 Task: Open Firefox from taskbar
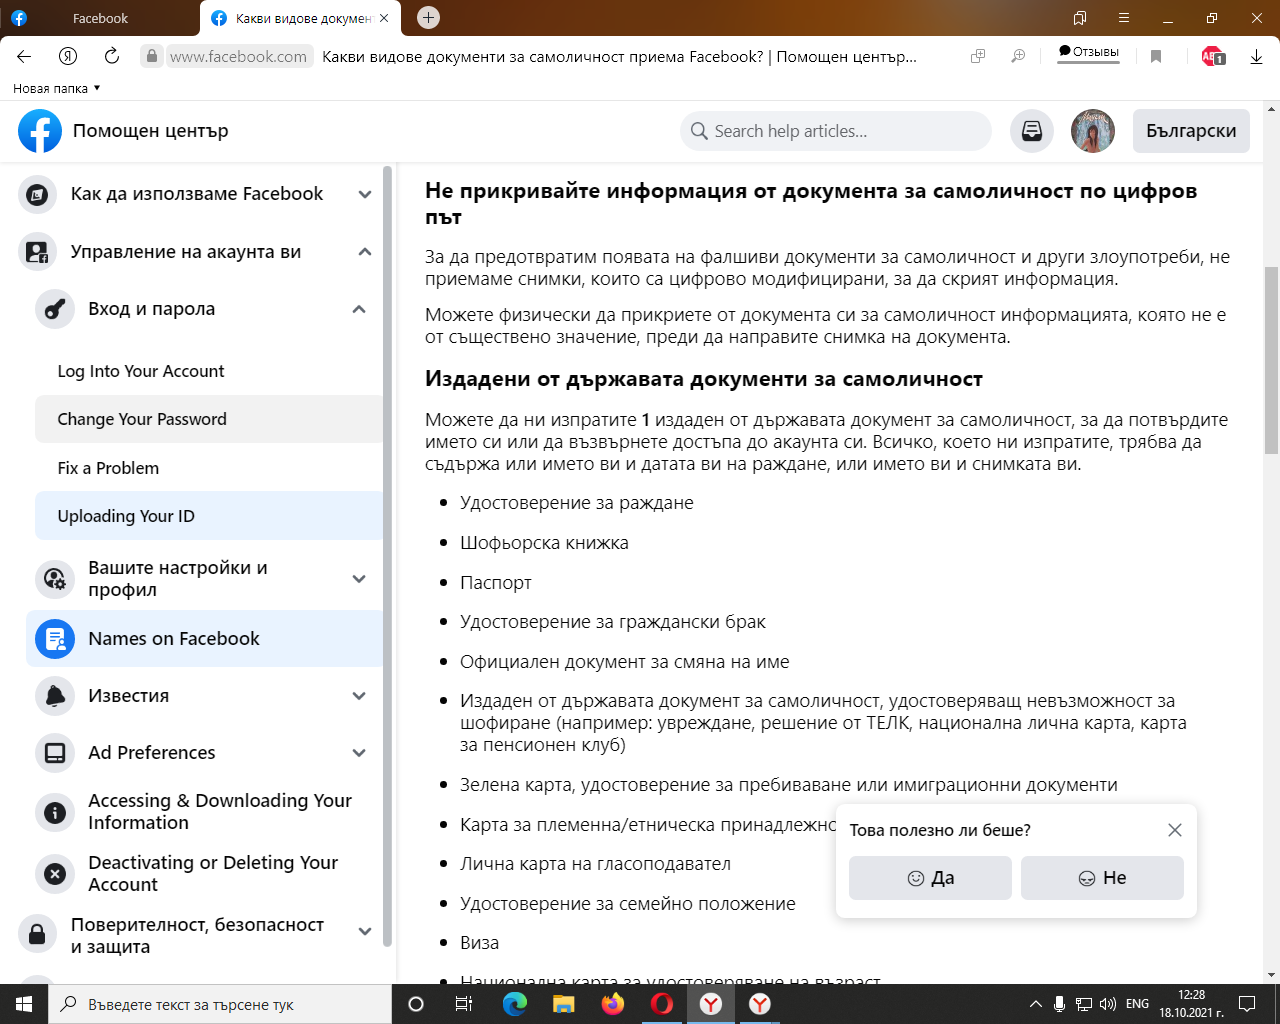click(613, 1004)
